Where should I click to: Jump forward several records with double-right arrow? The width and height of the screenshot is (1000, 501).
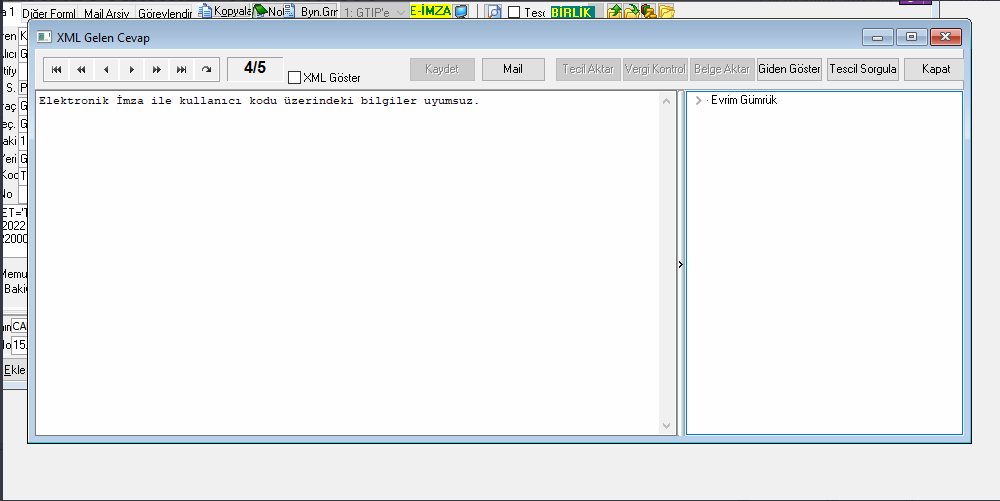point(156,69)
